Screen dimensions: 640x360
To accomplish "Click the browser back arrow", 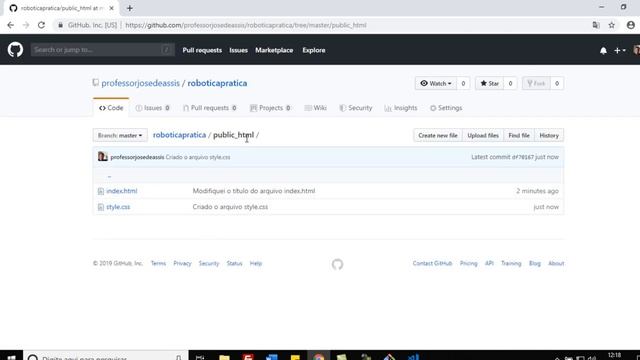I will (11, 25).
